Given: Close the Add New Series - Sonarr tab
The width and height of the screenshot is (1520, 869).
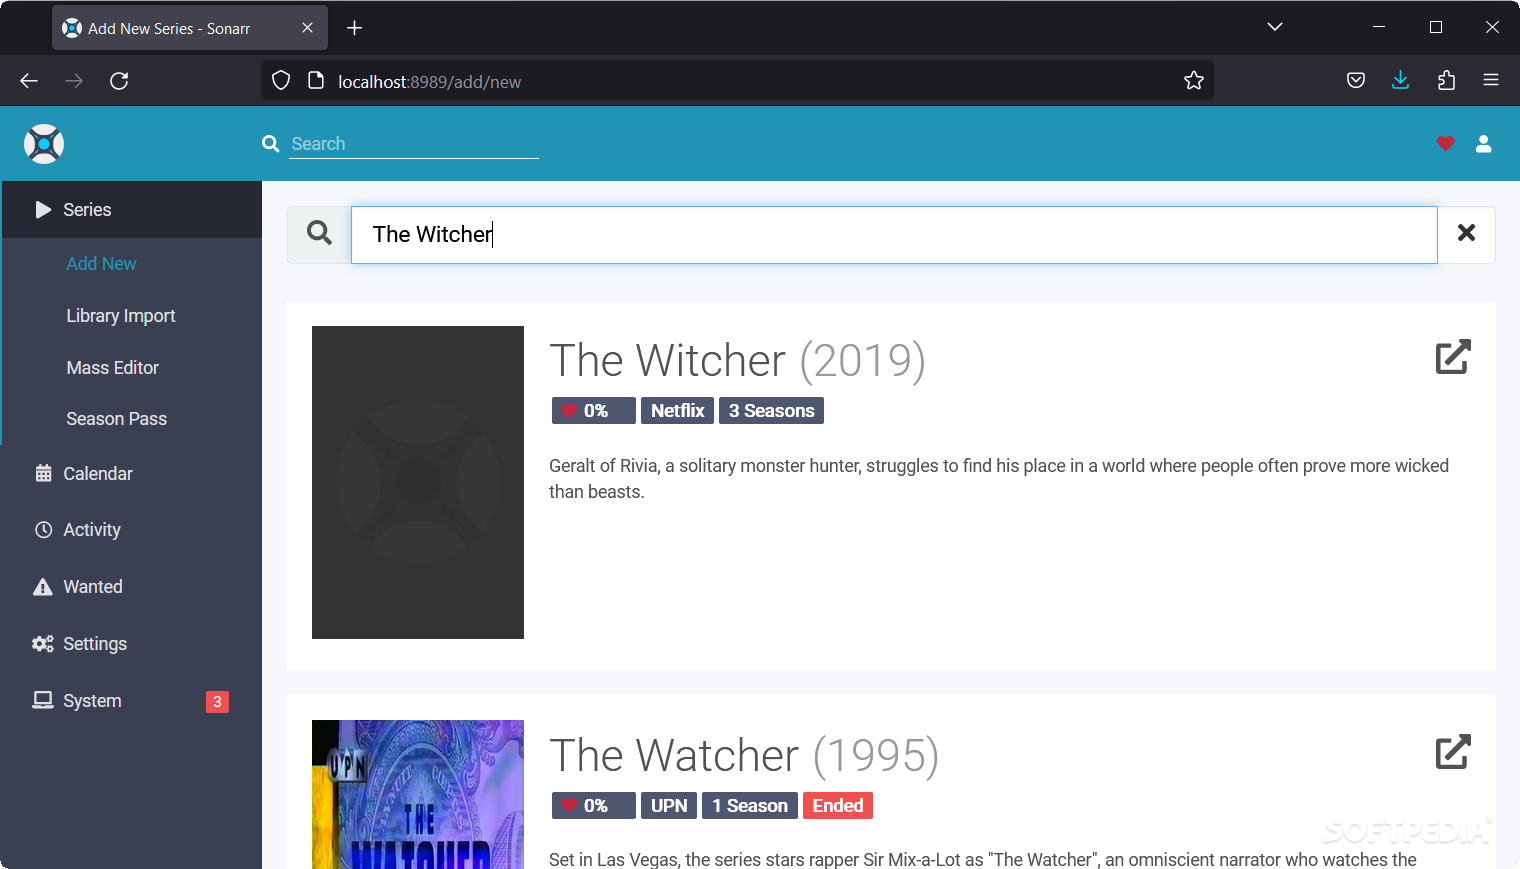Looking at the screenshot, I should [307, 28].
